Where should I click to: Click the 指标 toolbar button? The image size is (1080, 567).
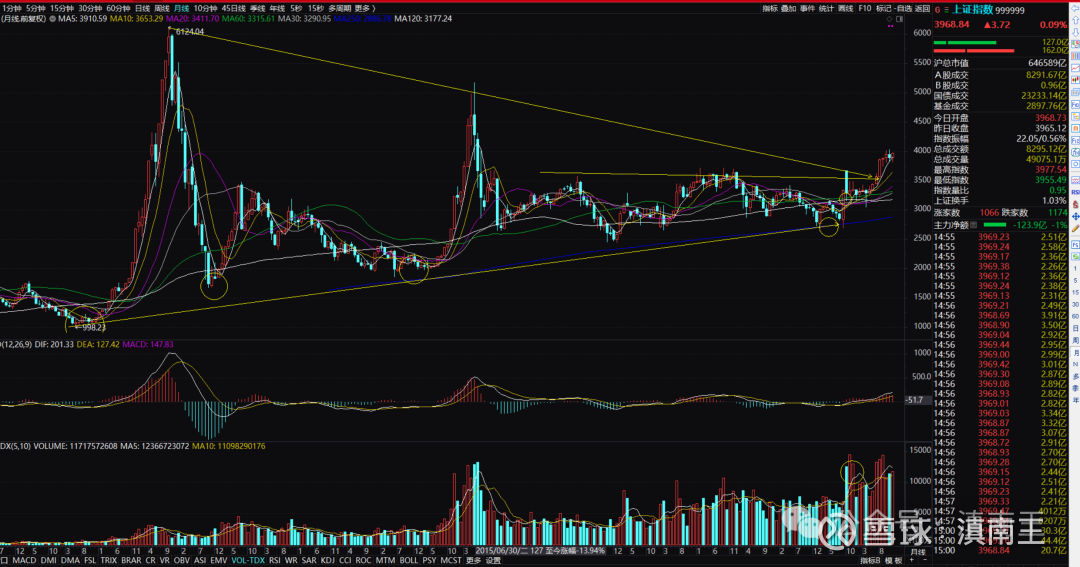point(770,8)
